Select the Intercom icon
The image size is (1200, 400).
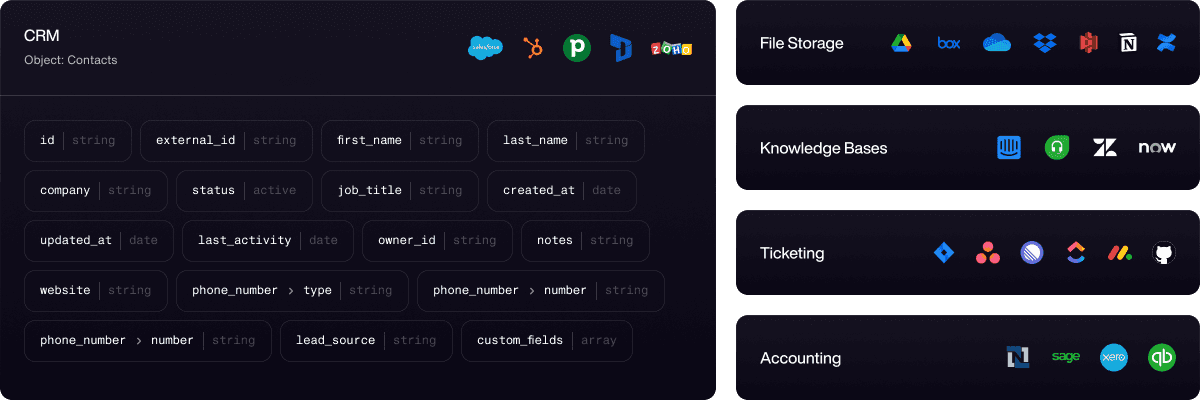1009,148
